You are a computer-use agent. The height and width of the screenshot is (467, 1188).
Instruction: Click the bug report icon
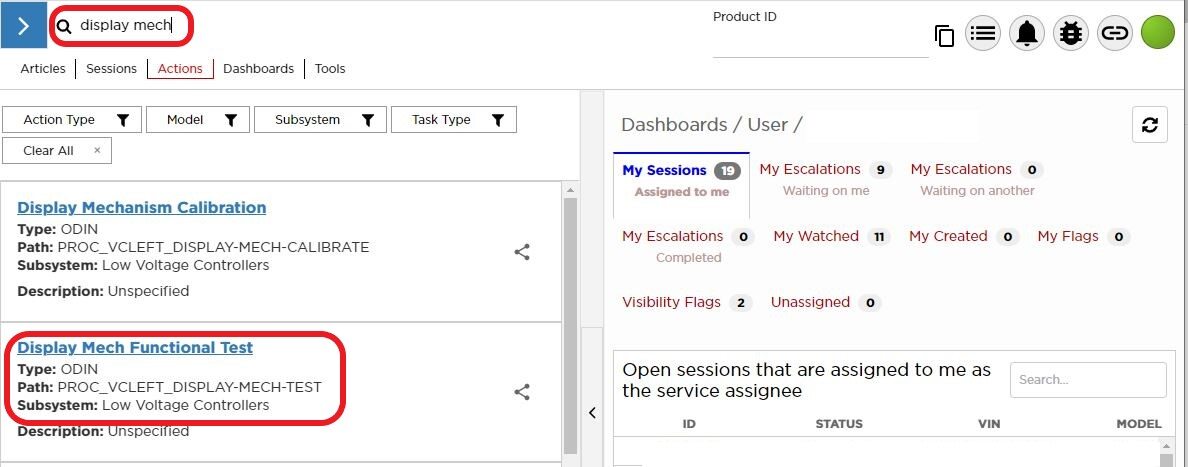point(1071,33)
